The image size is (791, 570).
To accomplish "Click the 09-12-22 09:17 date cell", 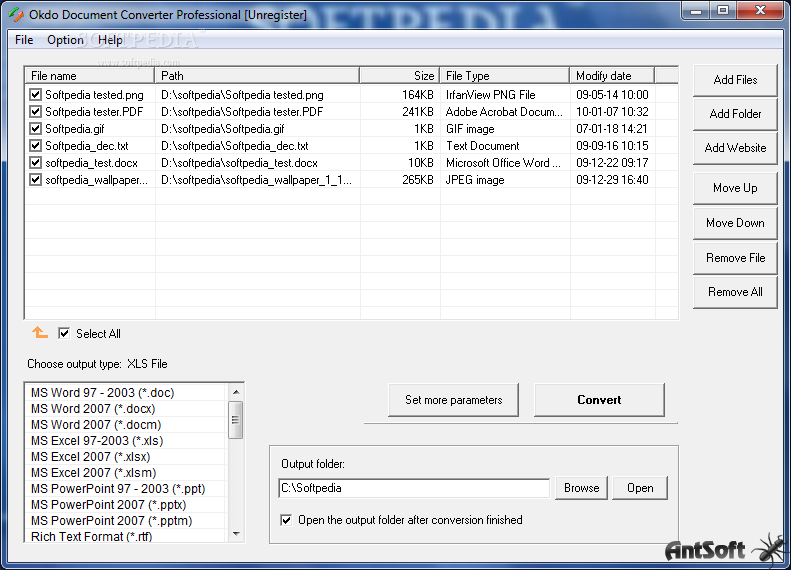I will pos(612,163).
